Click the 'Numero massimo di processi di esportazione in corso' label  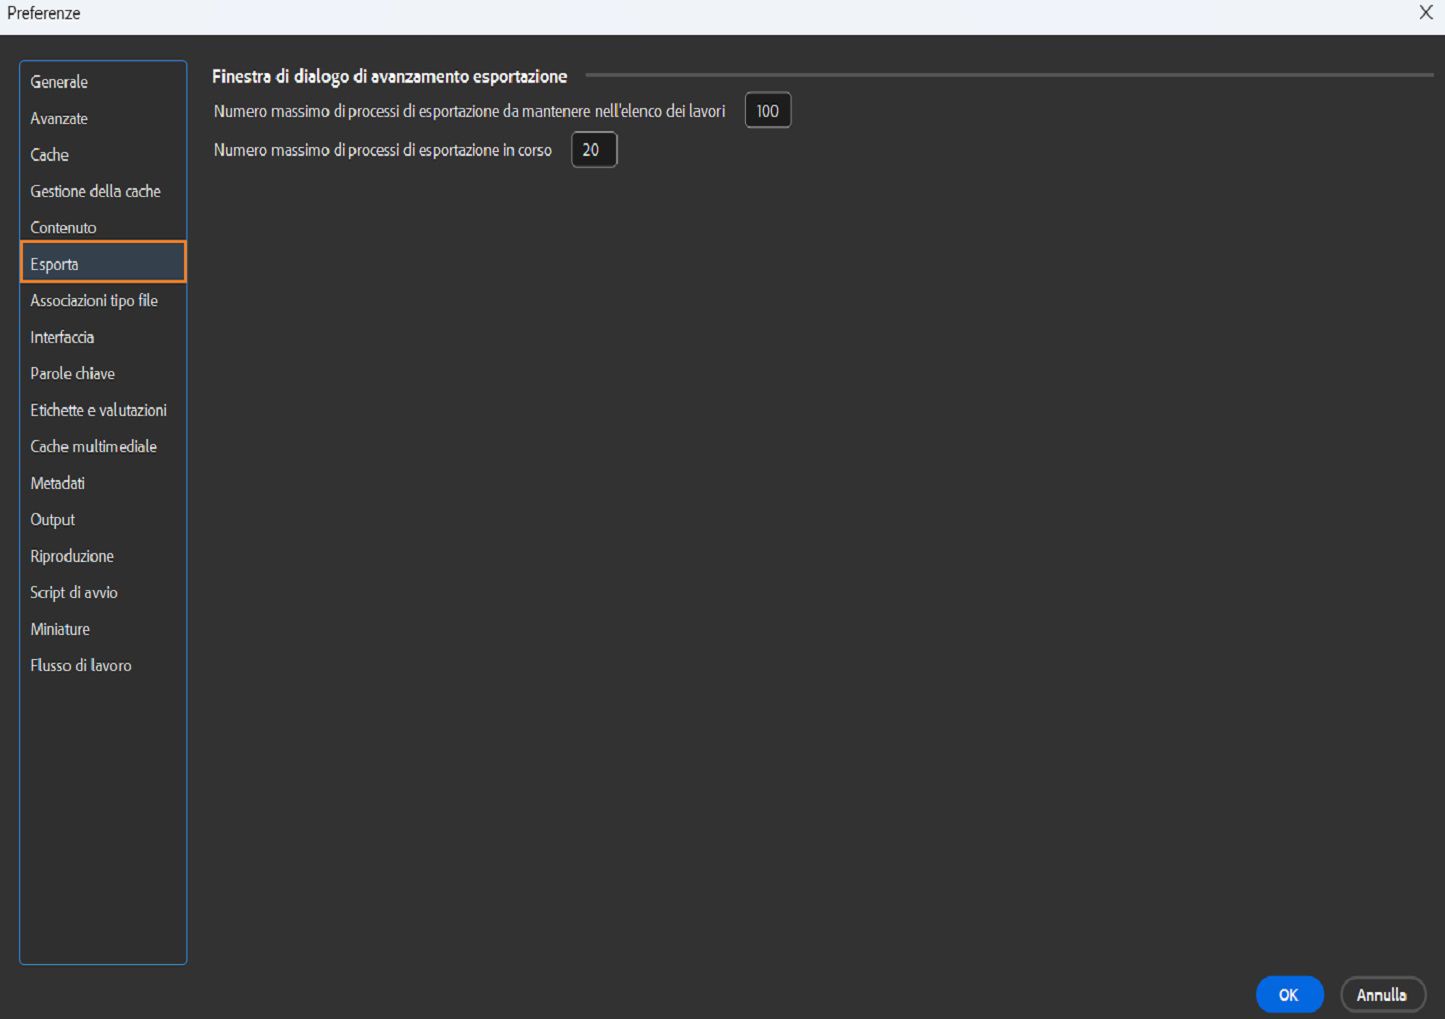click(383, 150)
